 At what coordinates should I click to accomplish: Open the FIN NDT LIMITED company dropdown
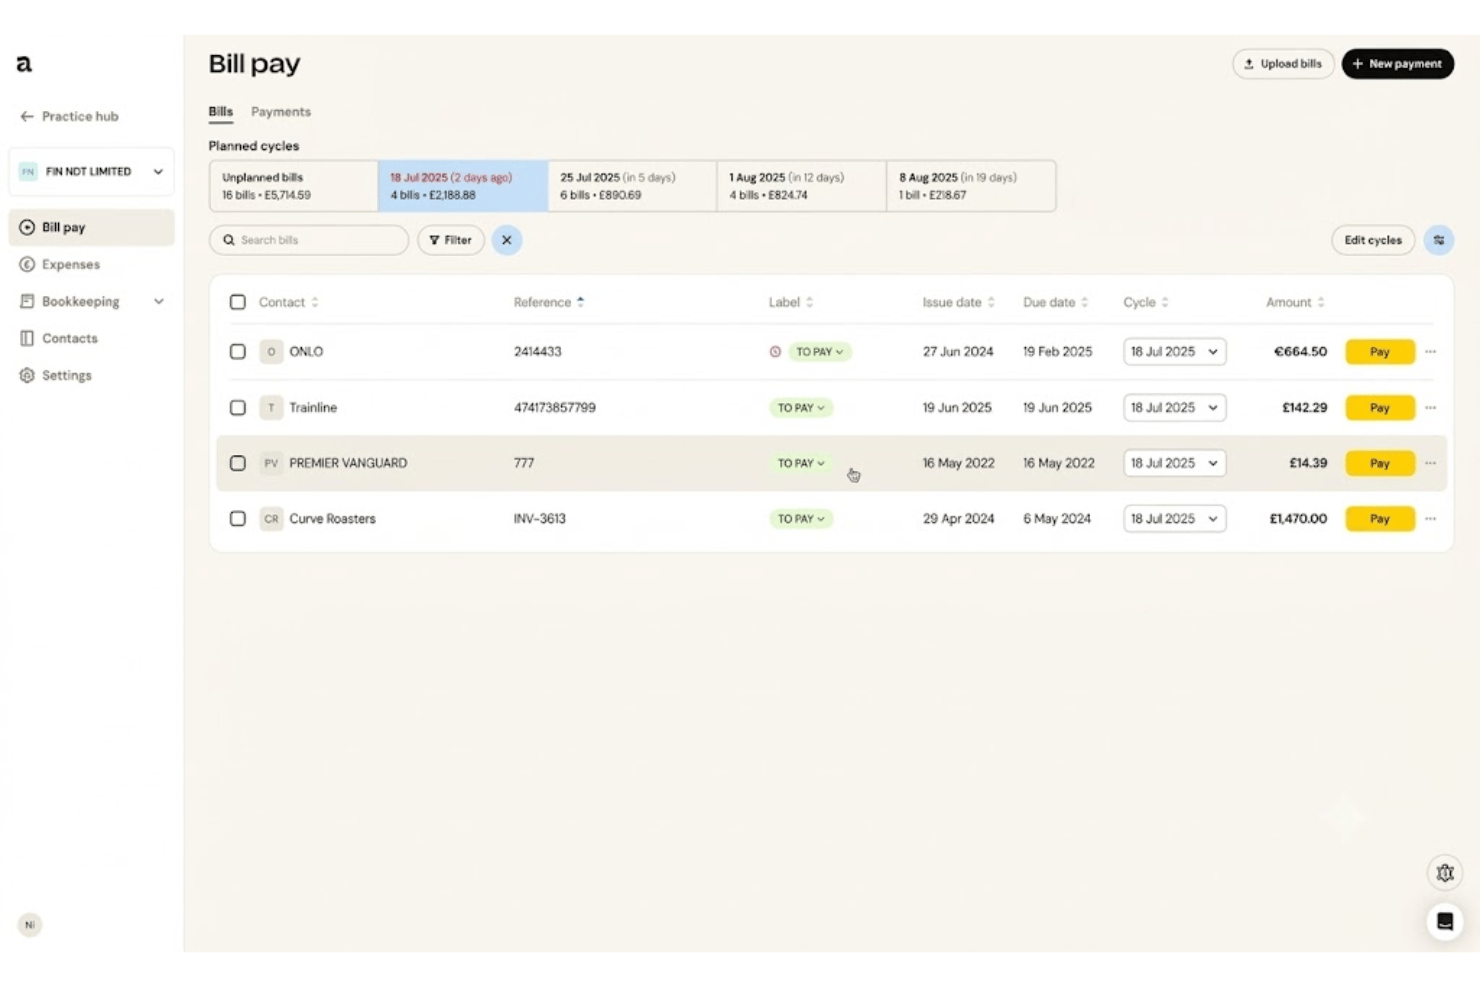point(91,172)
